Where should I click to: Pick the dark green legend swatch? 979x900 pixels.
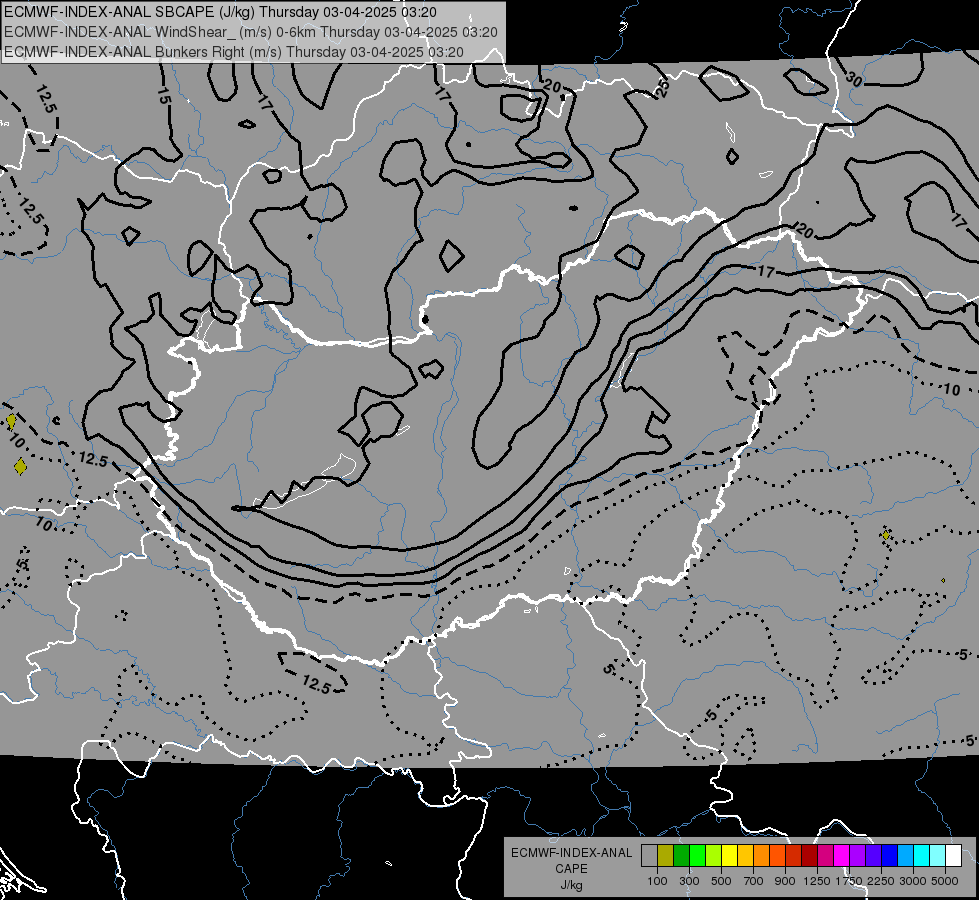681,855
